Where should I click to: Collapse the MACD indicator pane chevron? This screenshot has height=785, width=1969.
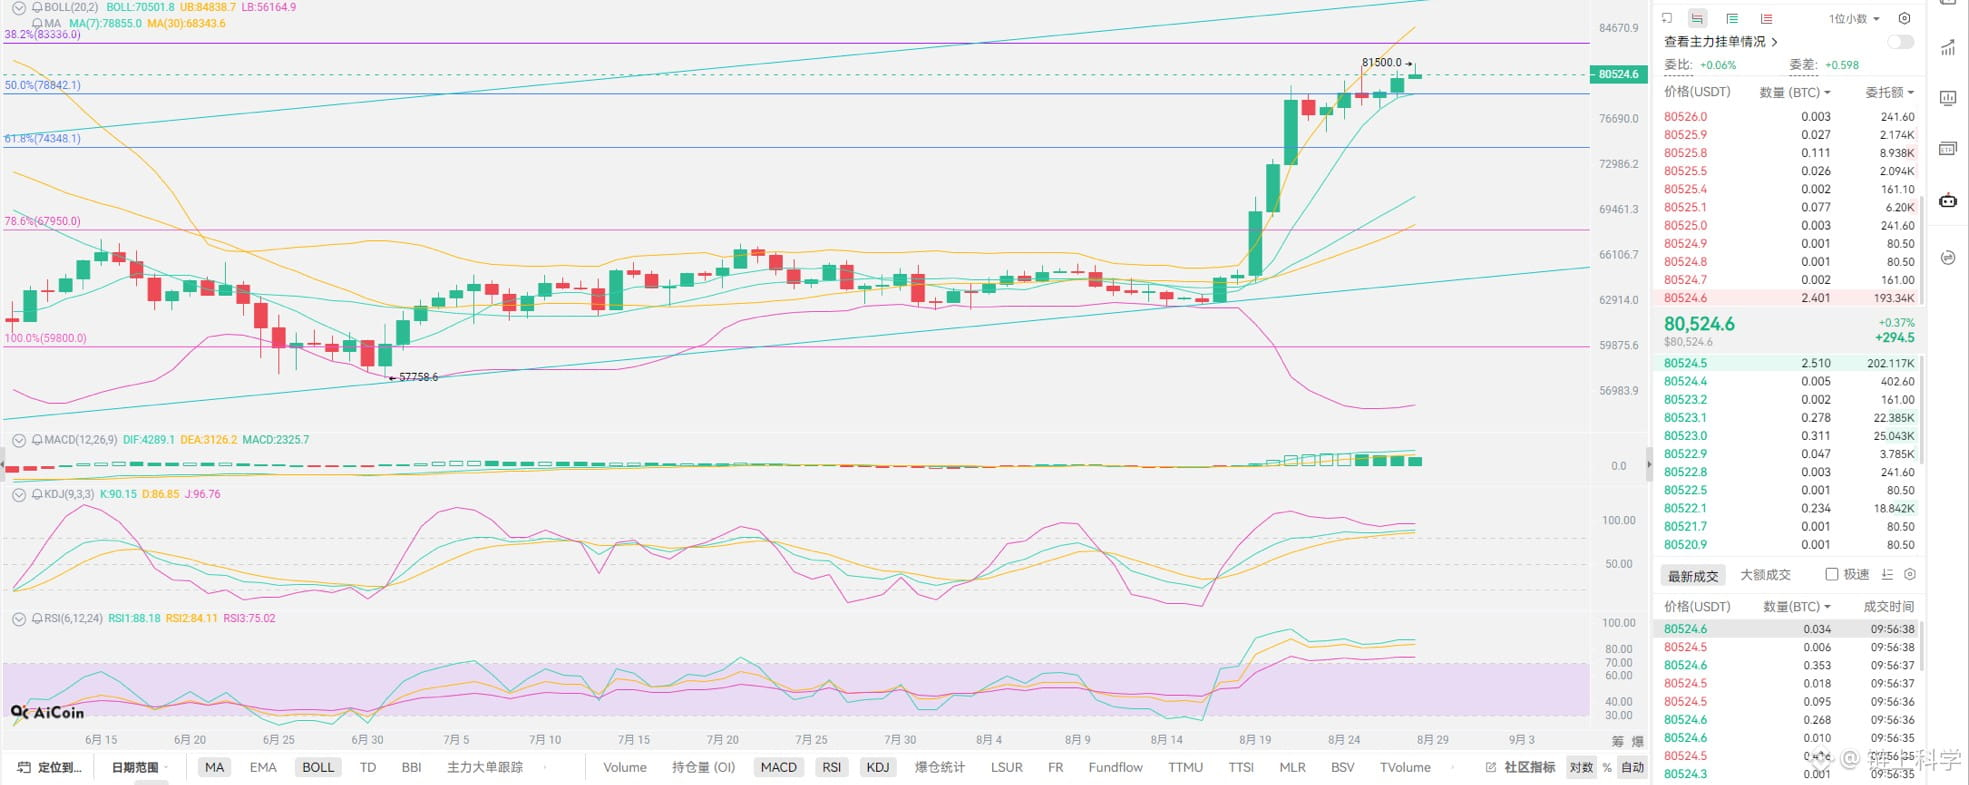19,440
